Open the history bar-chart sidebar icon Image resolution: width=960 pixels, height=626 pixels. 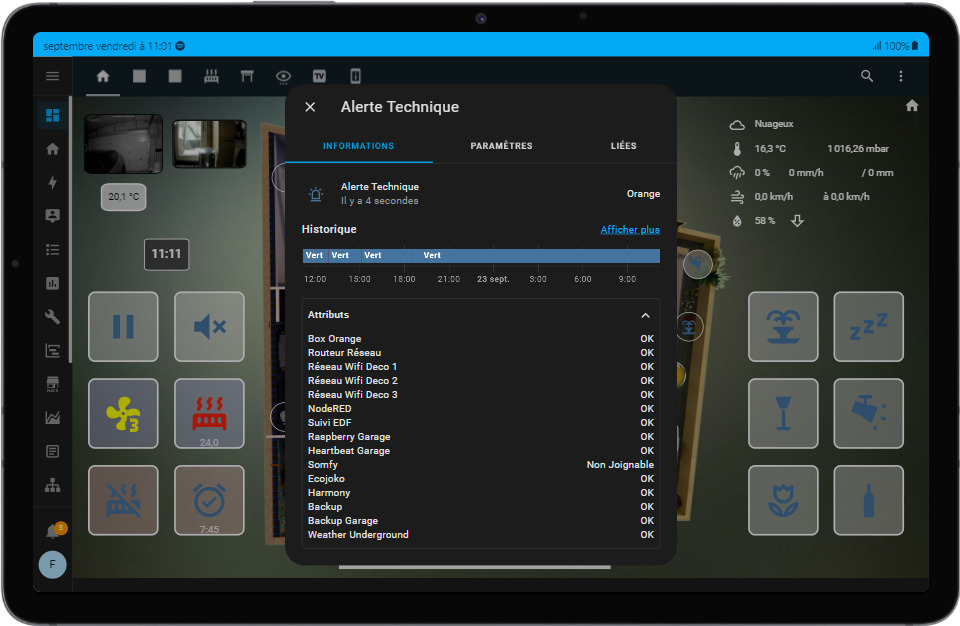53,283
